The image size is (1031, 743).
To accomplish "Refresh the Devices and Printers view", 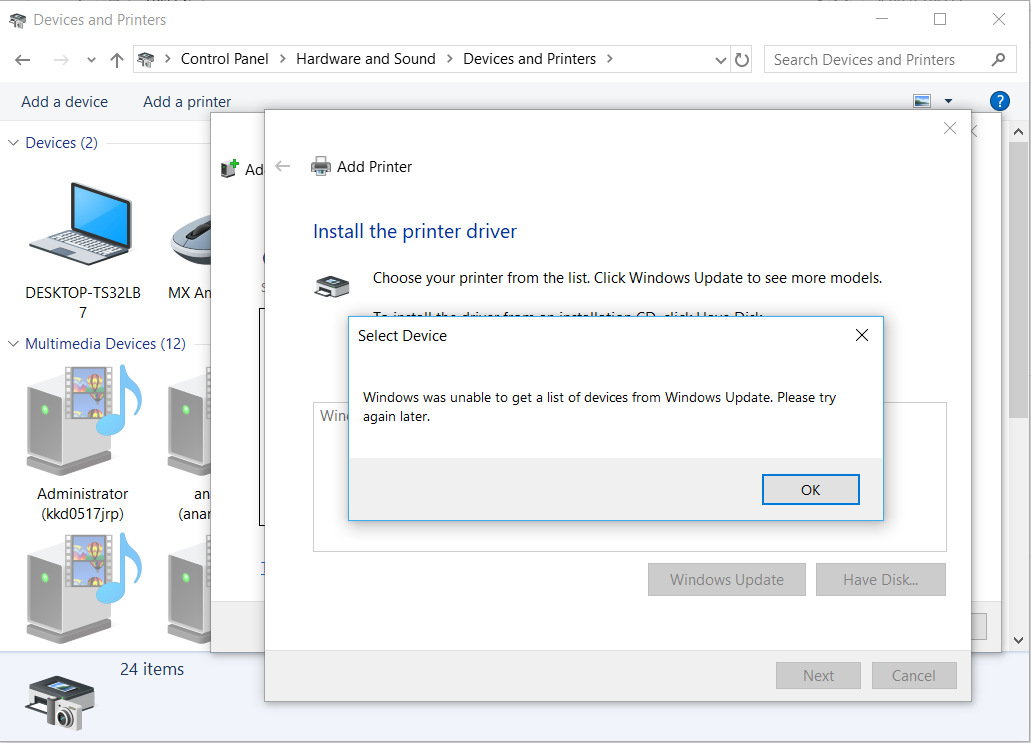I will [742, 60].
